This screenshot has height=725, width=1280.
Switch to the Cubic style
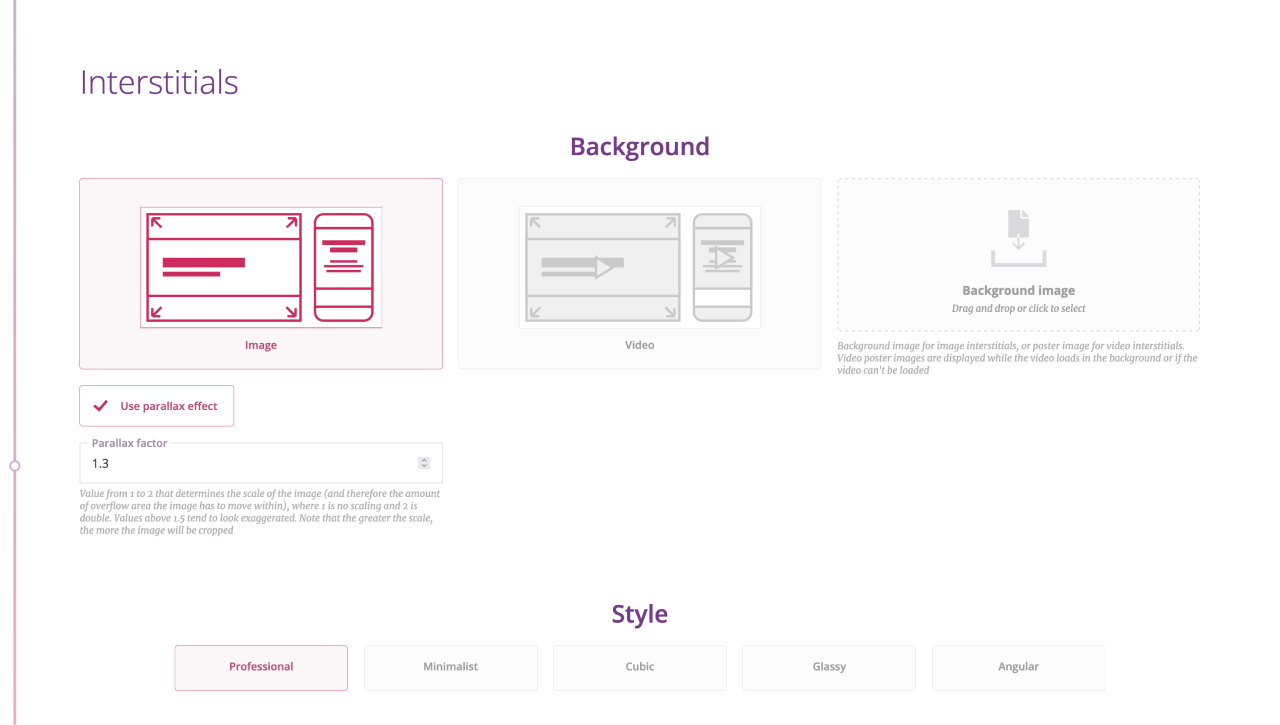[x=640, y=667]
